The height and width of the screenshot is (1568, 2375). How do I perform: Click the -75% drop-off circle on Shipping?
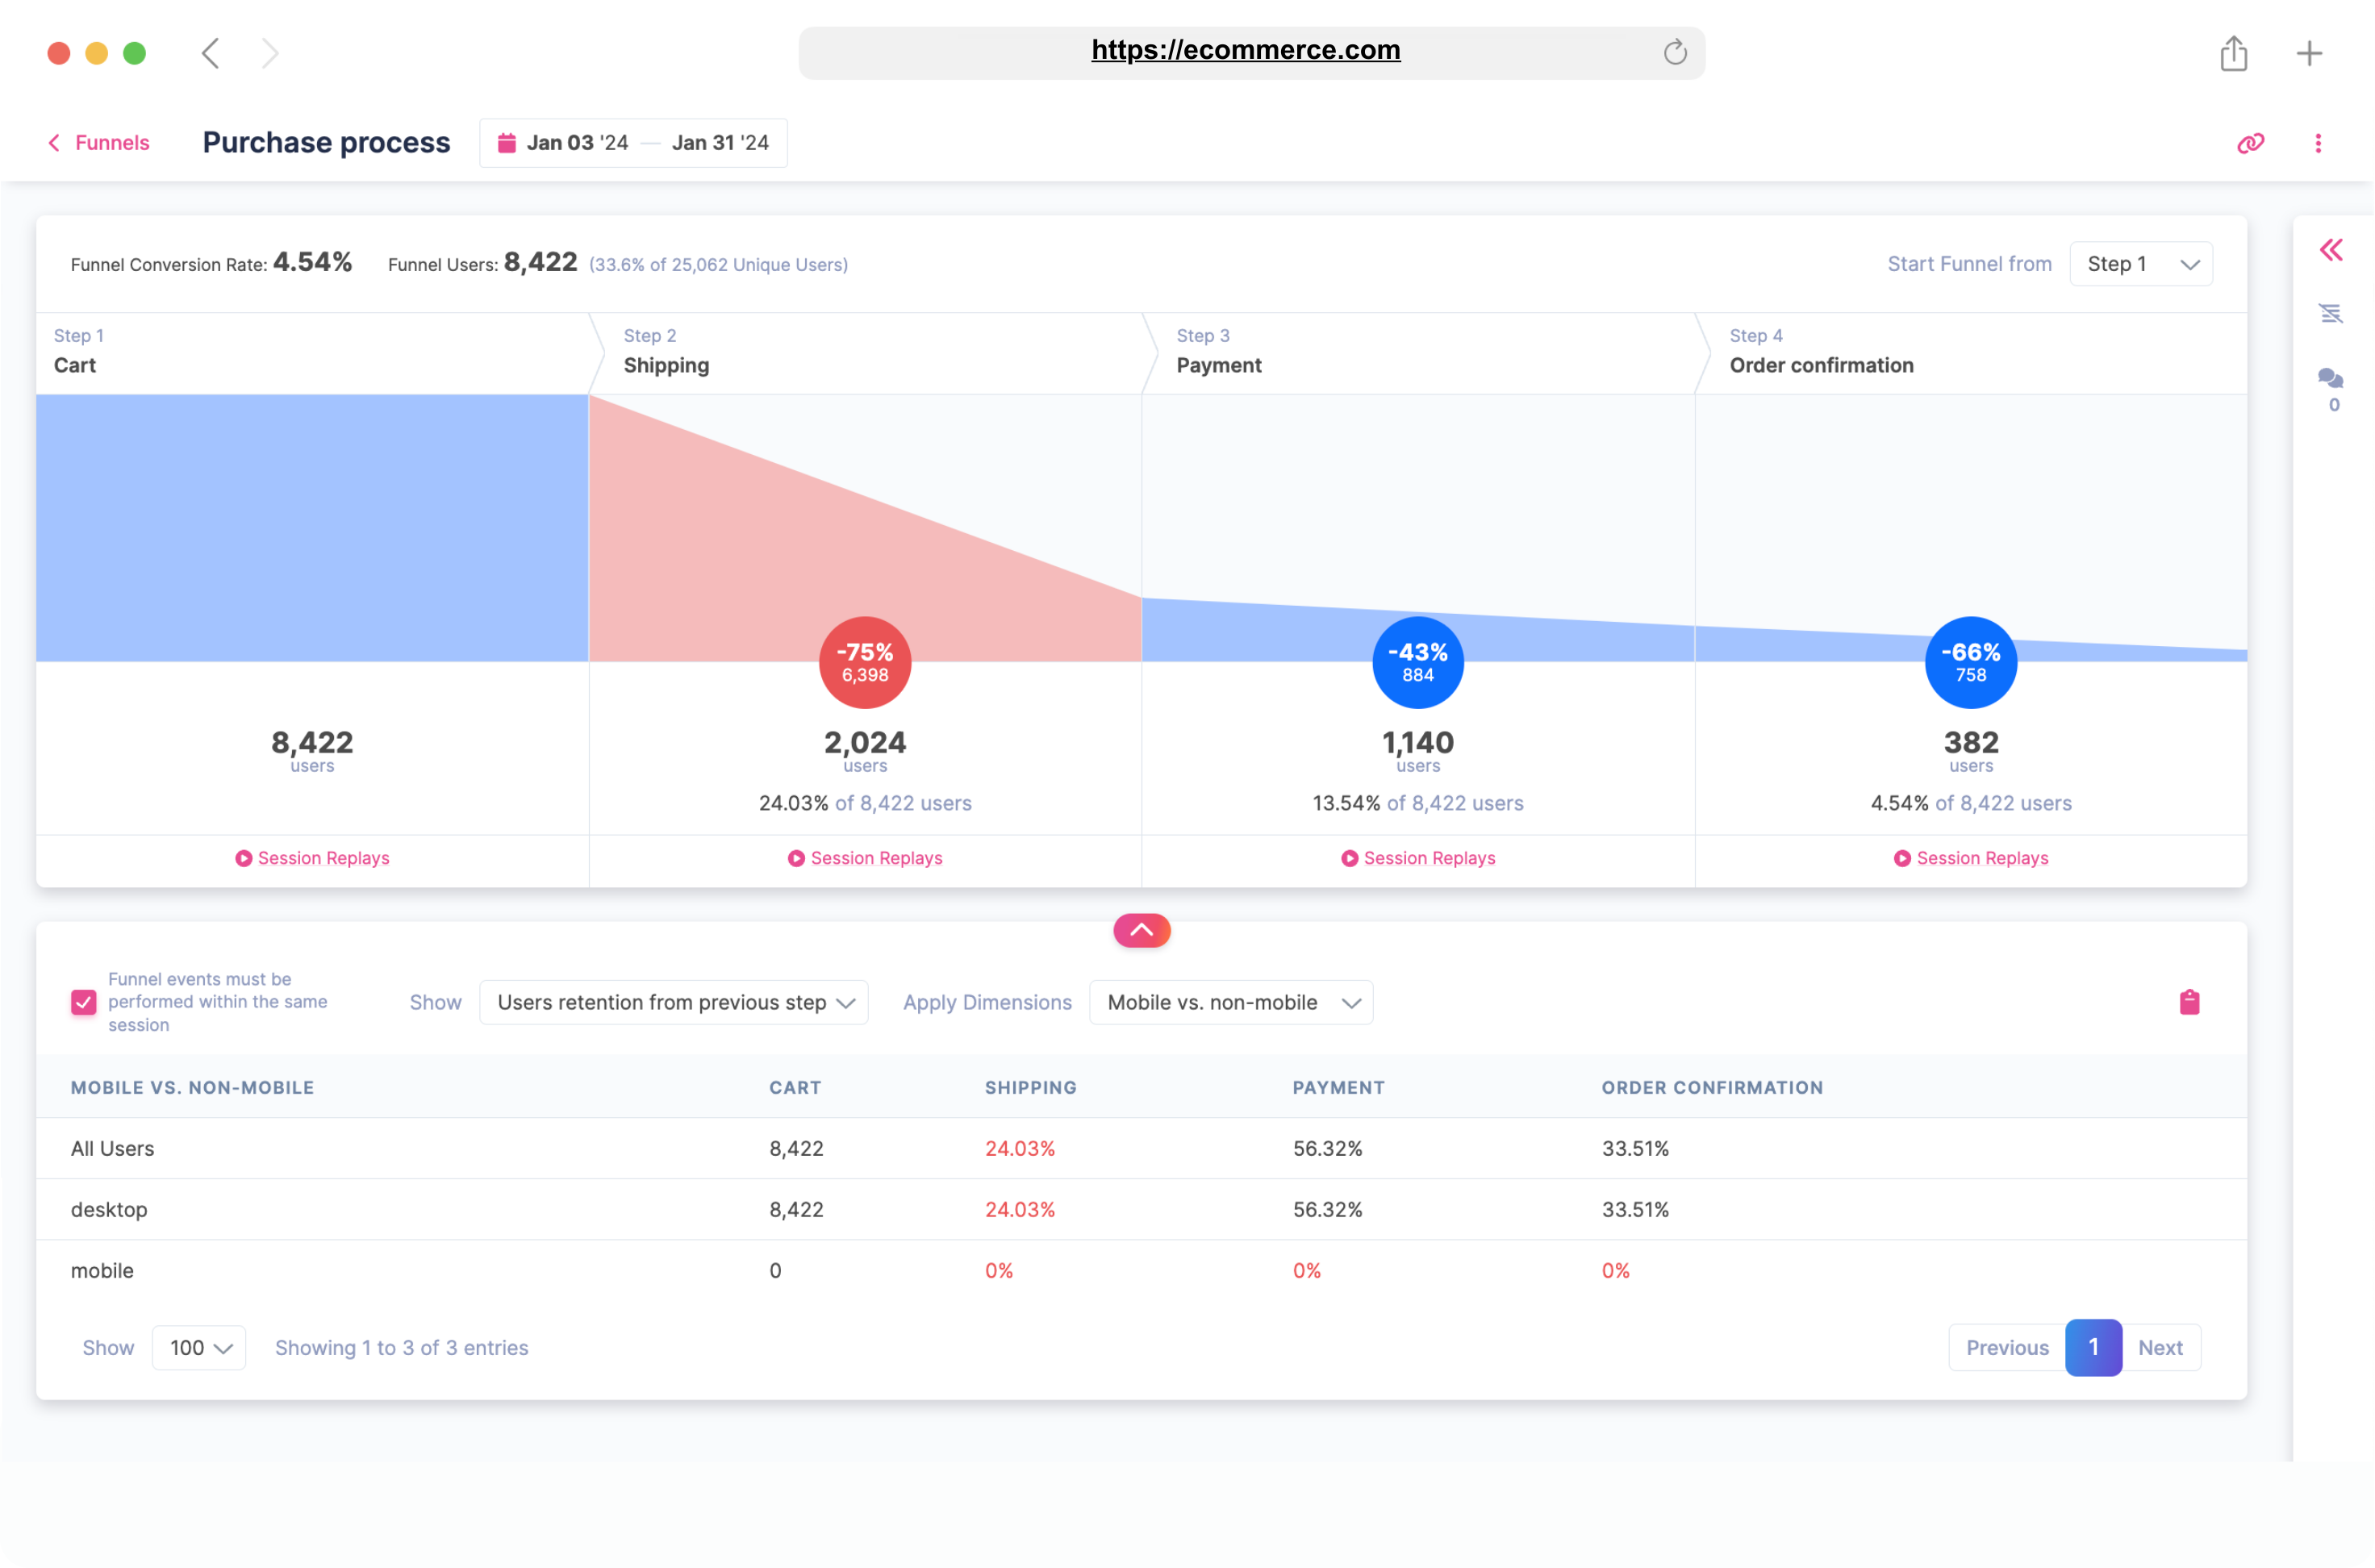click(865, 662)
